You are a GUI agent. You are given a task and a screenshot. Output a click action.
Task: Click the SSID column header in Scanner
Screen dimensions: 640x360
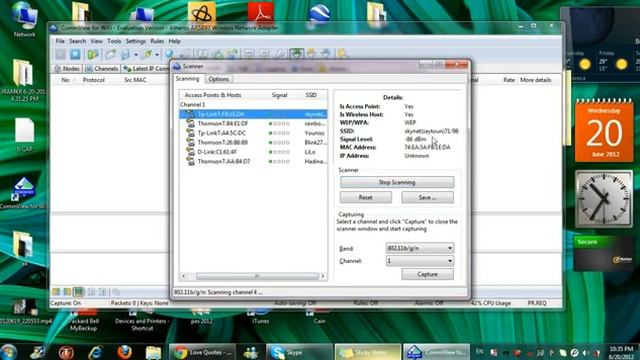point(311,95)
